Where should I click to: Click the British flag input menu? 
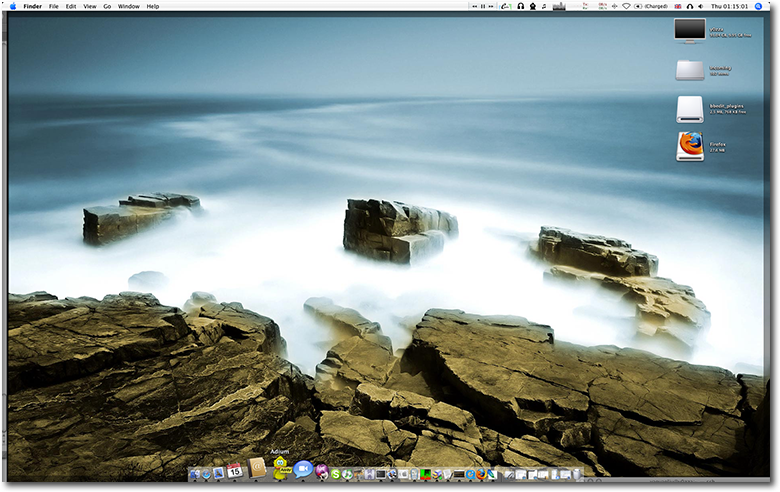(678, 6)
